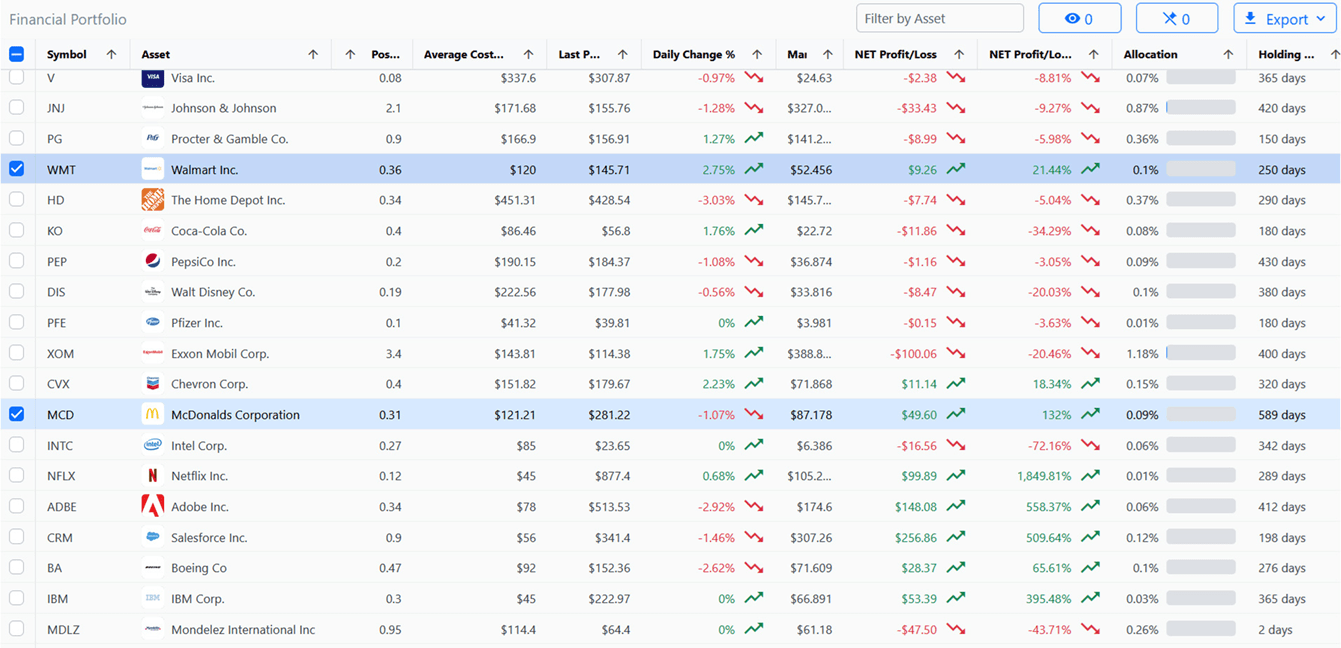This screenshot has width=1341, height=648.
Task: Toggle the select-all header checkbox
Action: click(16, 54)
